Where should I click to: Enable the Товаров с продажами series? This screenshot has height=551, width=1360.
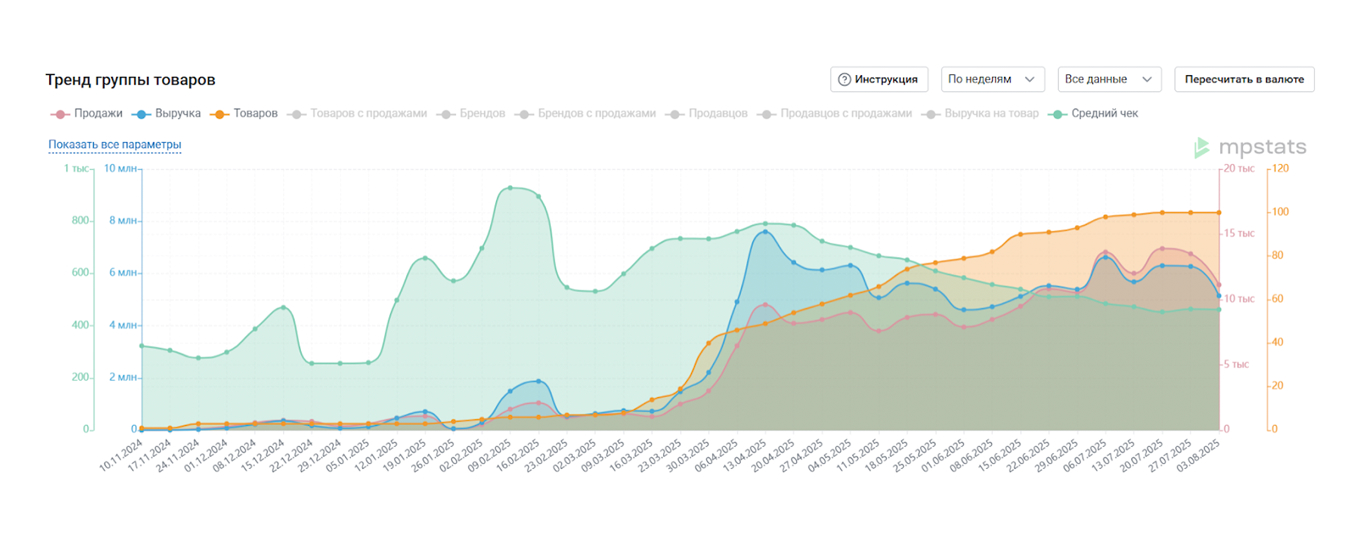(368, 114)
